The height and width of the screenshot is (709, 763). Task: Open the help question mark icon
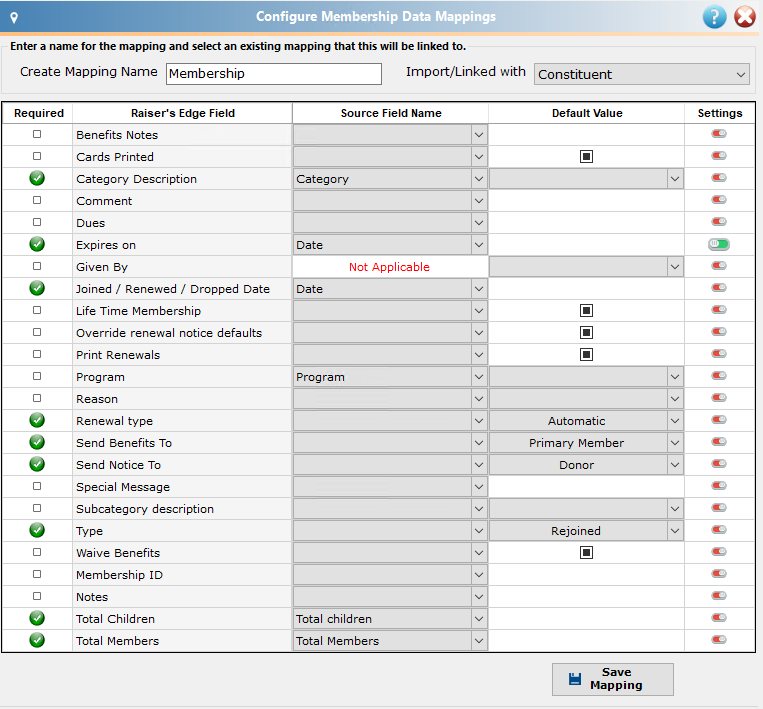click(714, 17)
